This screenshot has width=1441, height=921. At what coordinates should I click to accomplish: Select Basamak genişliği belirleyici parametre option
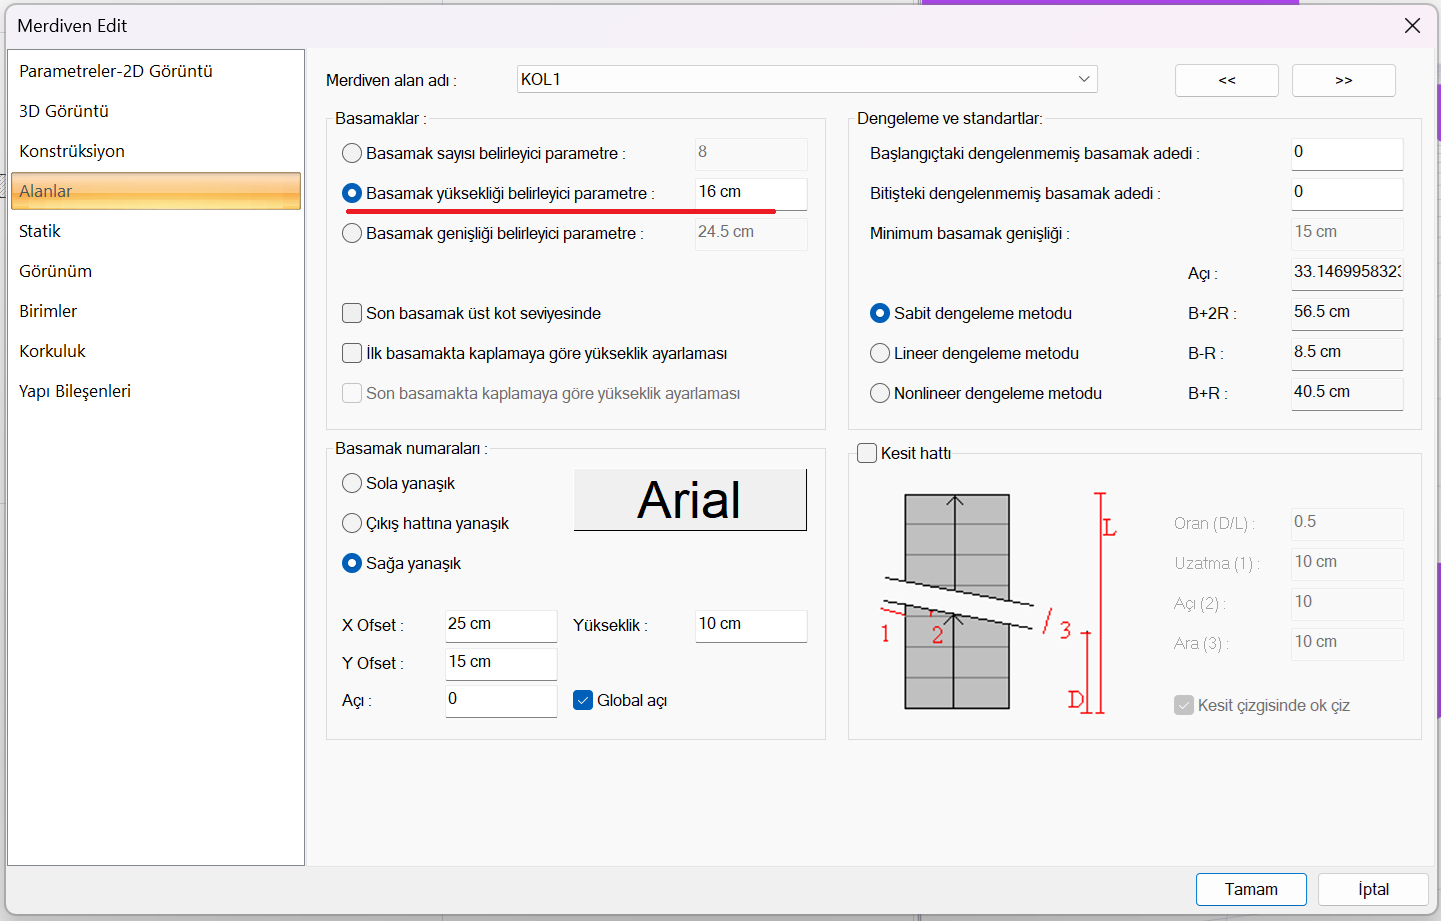click(x=352, y=233)
